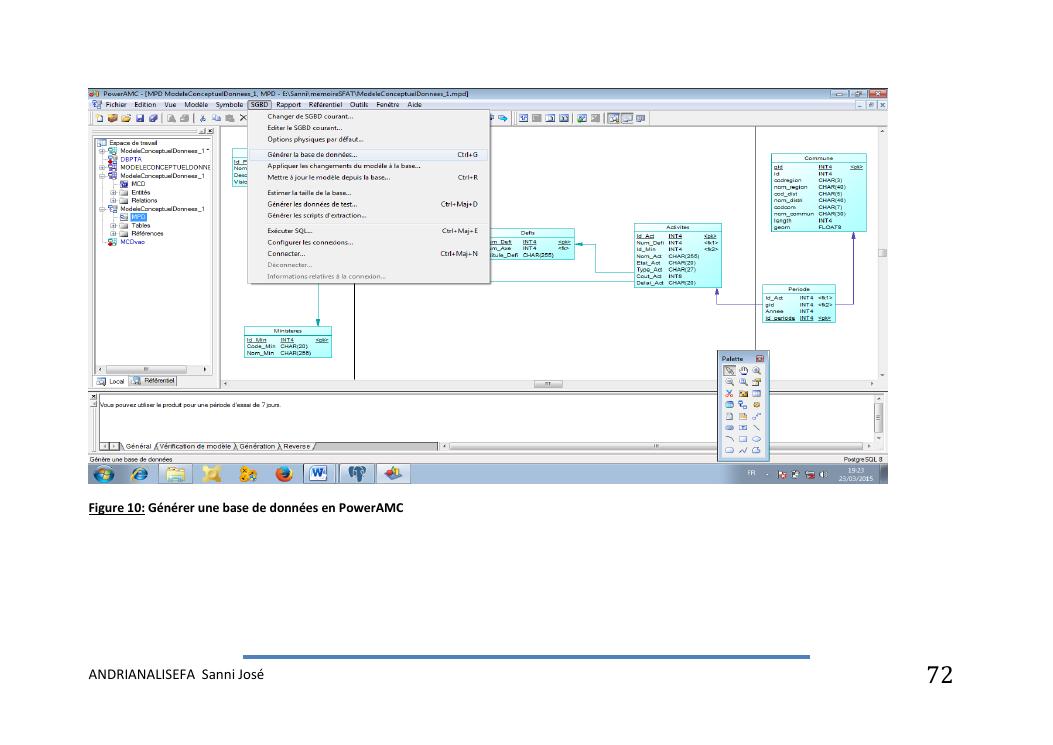Select the grabber hand tool in Palette
The width and height of the screenshot is (1053, 745).
[743, 370]
